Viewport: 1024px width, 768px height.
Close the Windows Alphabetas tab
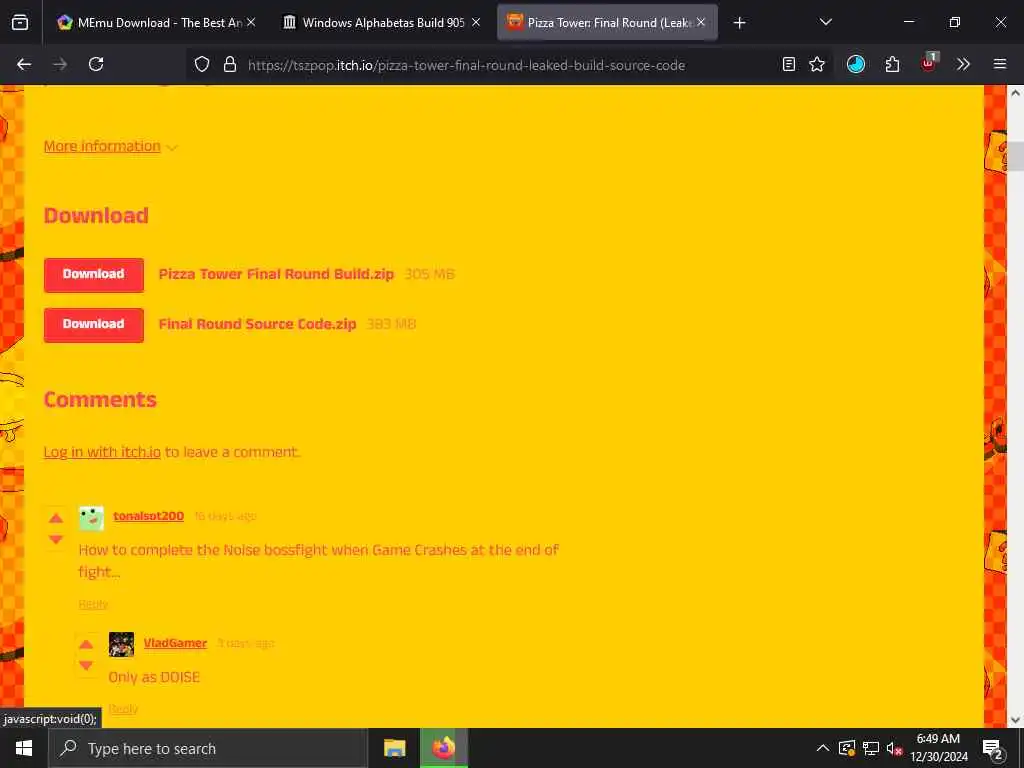click(x=476, y=22)
